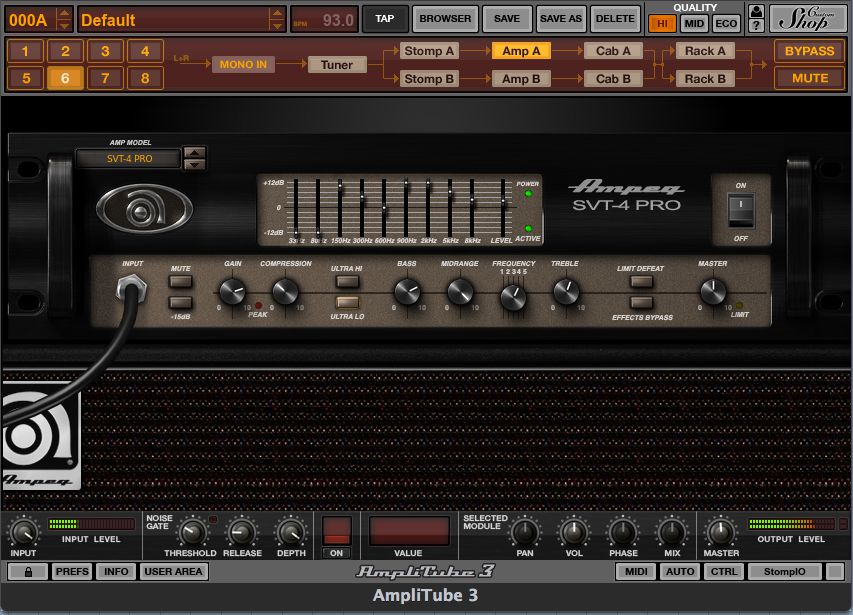
Task: Open the SVT-4 PRO amp model dropdown
Action: click(129, 159)
